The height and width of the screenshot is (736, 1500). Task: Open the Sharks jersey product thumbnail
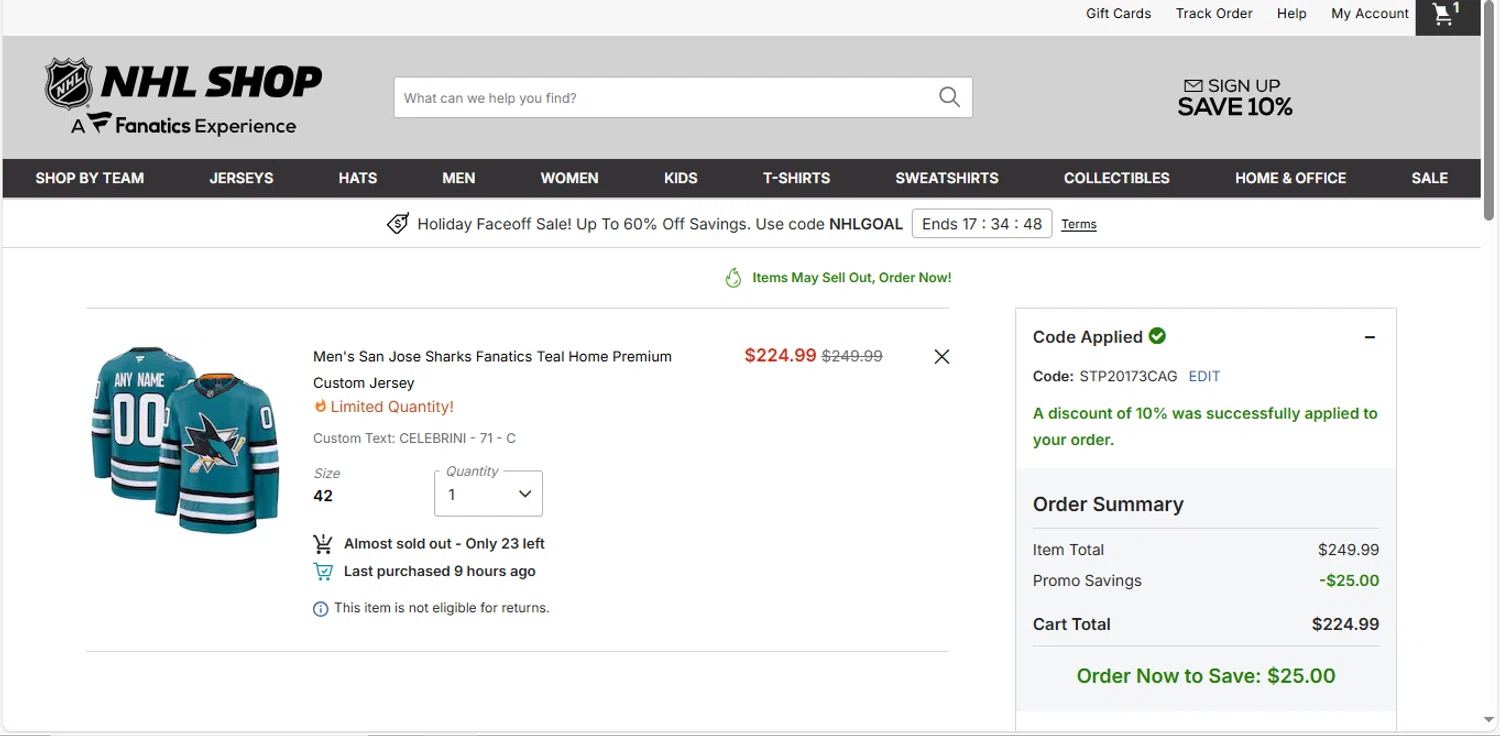185,439
